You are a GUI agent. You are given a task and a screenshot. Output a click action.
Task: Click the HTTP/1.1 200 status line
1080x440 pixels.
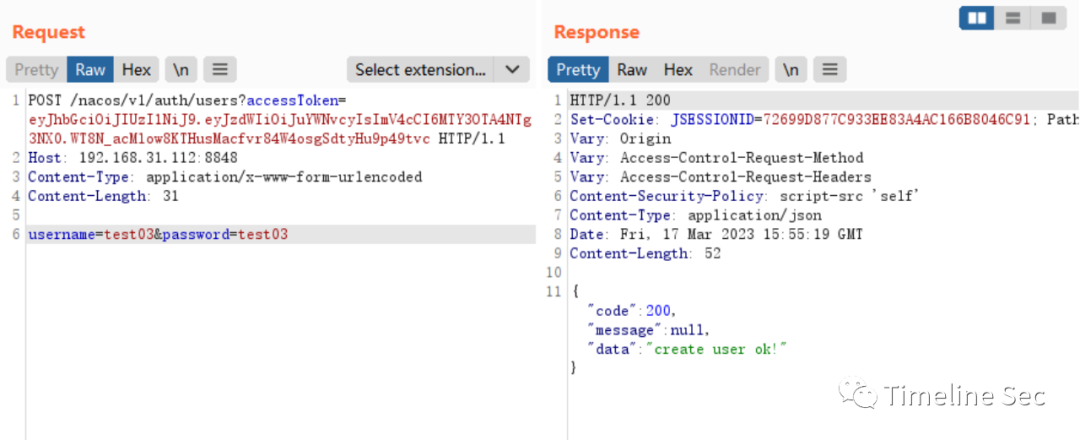pyautogui.click(x=620, y=101)
